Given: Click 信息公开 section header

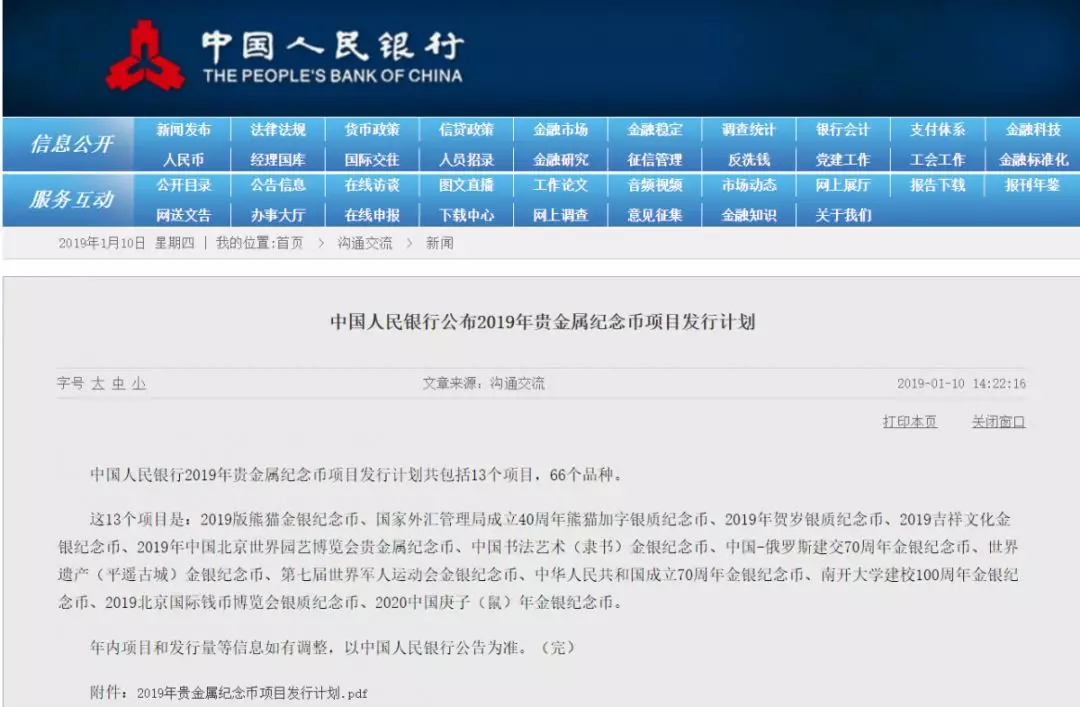Looking at the screenshot, I should [x=71, y=144].
